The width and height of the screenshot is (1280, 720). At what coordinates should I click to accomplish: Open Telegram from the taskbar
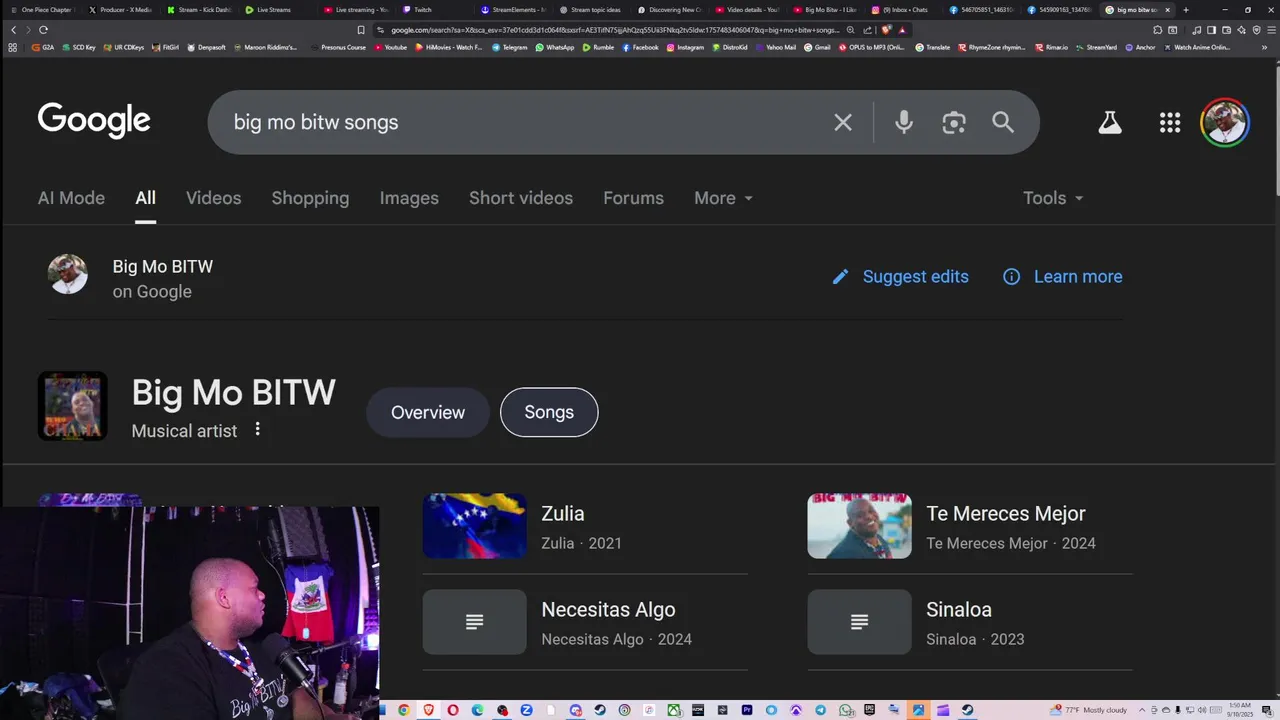click(821, 710)
